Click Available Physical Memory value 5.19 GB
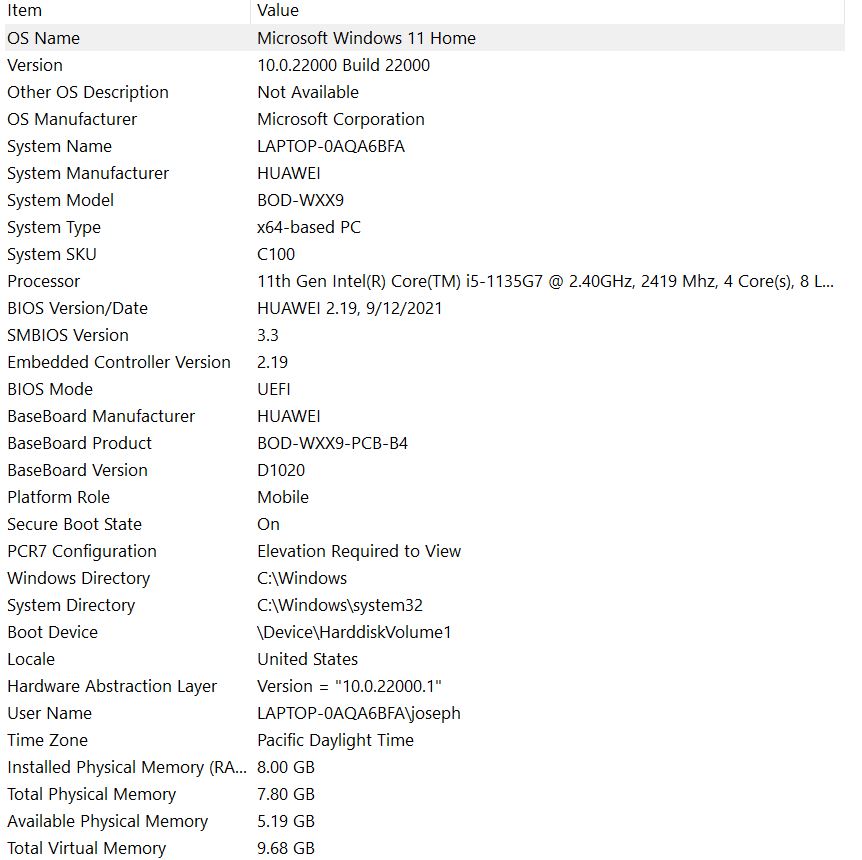 coord(286,820)
